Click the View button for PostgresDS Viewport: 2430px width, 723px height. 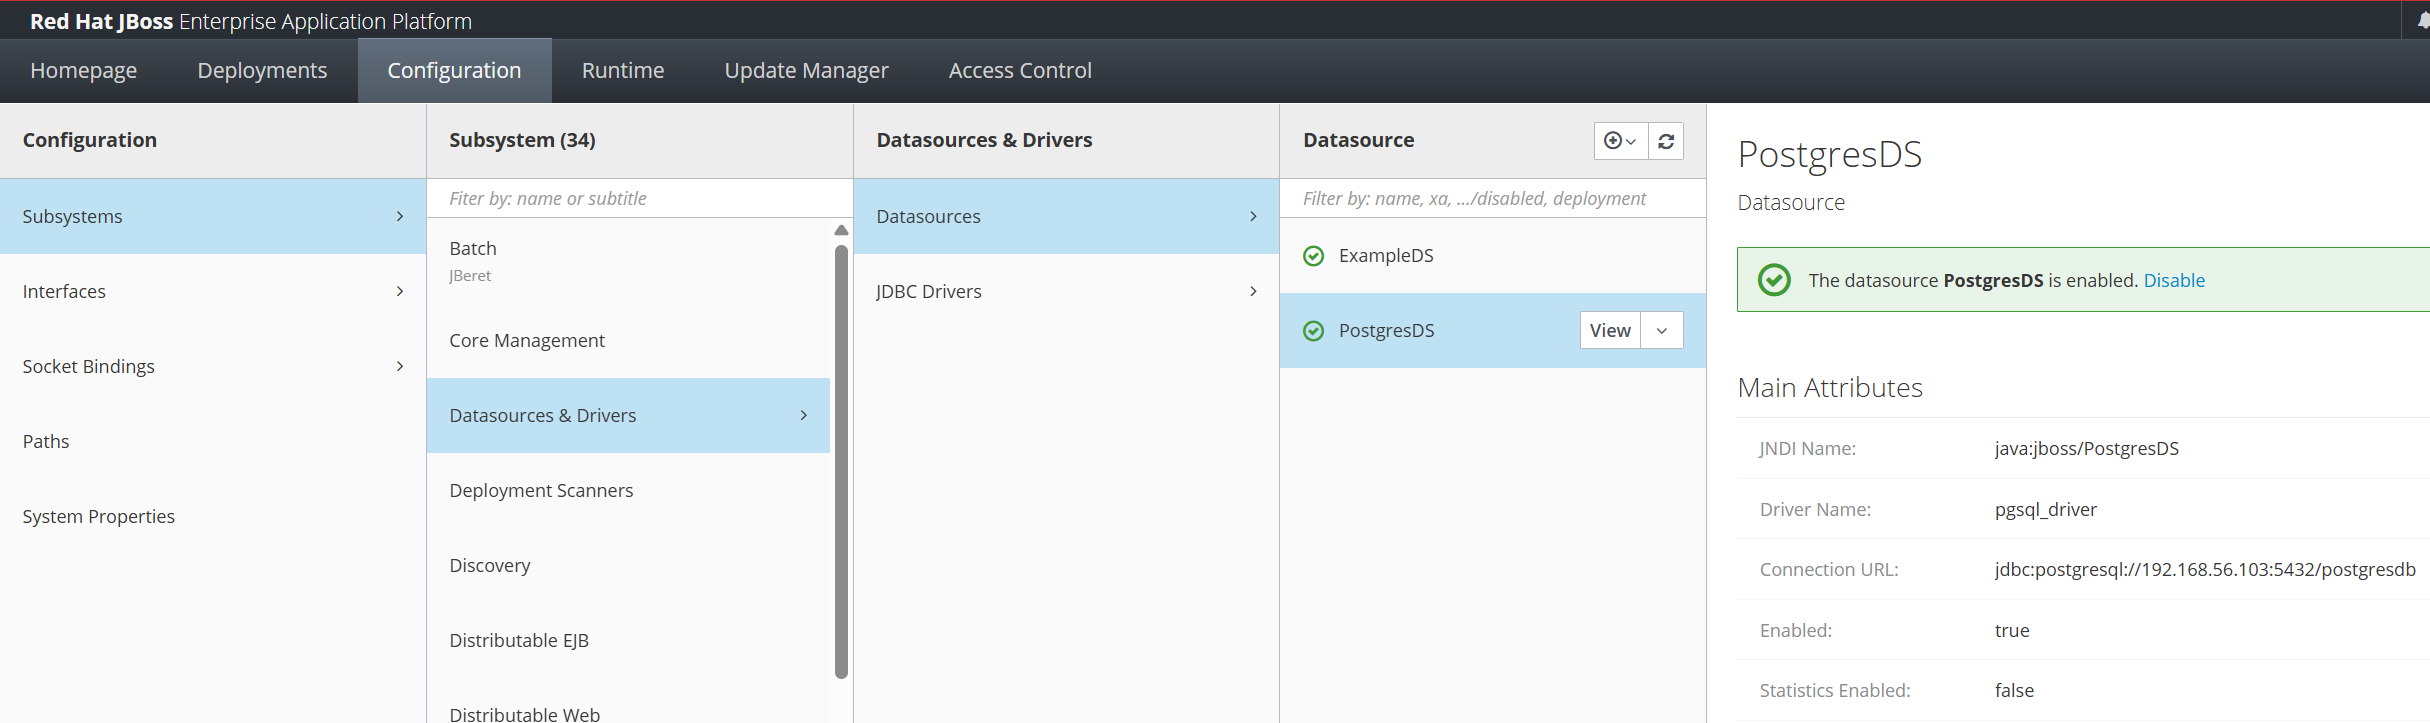coord(1610,331)
